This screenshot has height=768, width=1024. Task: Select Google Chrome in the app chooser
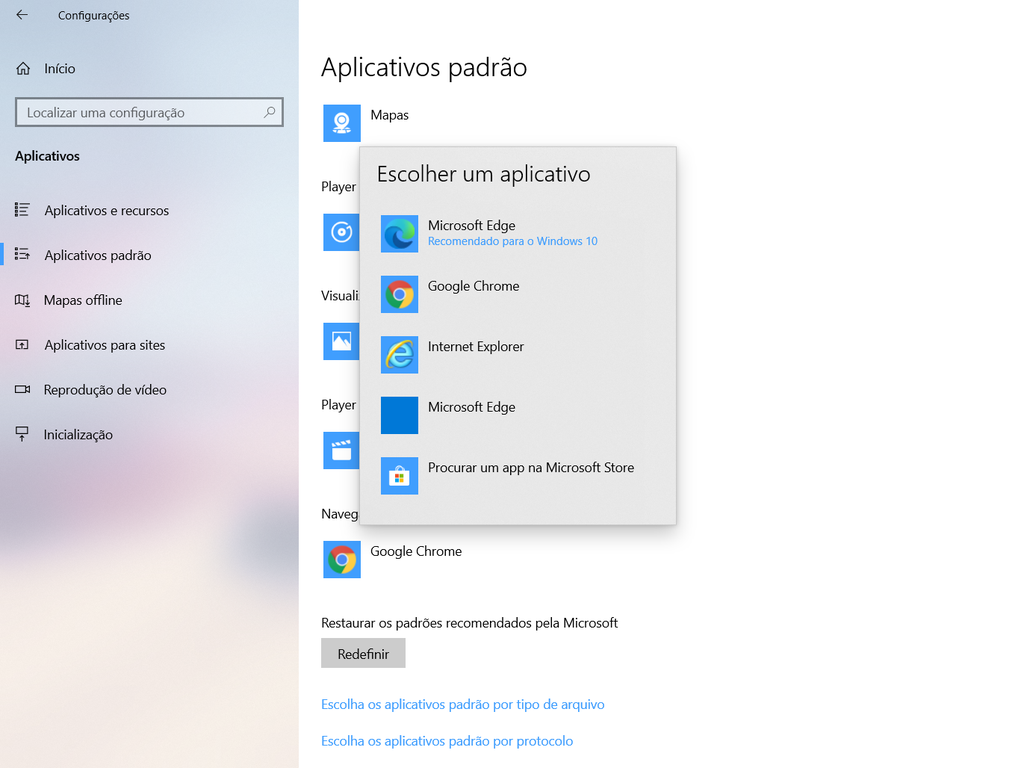pyautogui.click(x=518, y=295)
